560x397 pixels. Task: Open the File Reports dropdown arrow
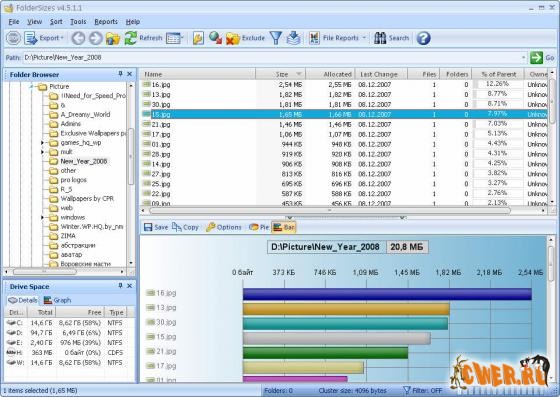pyautogui.click(x=364, y=38)
